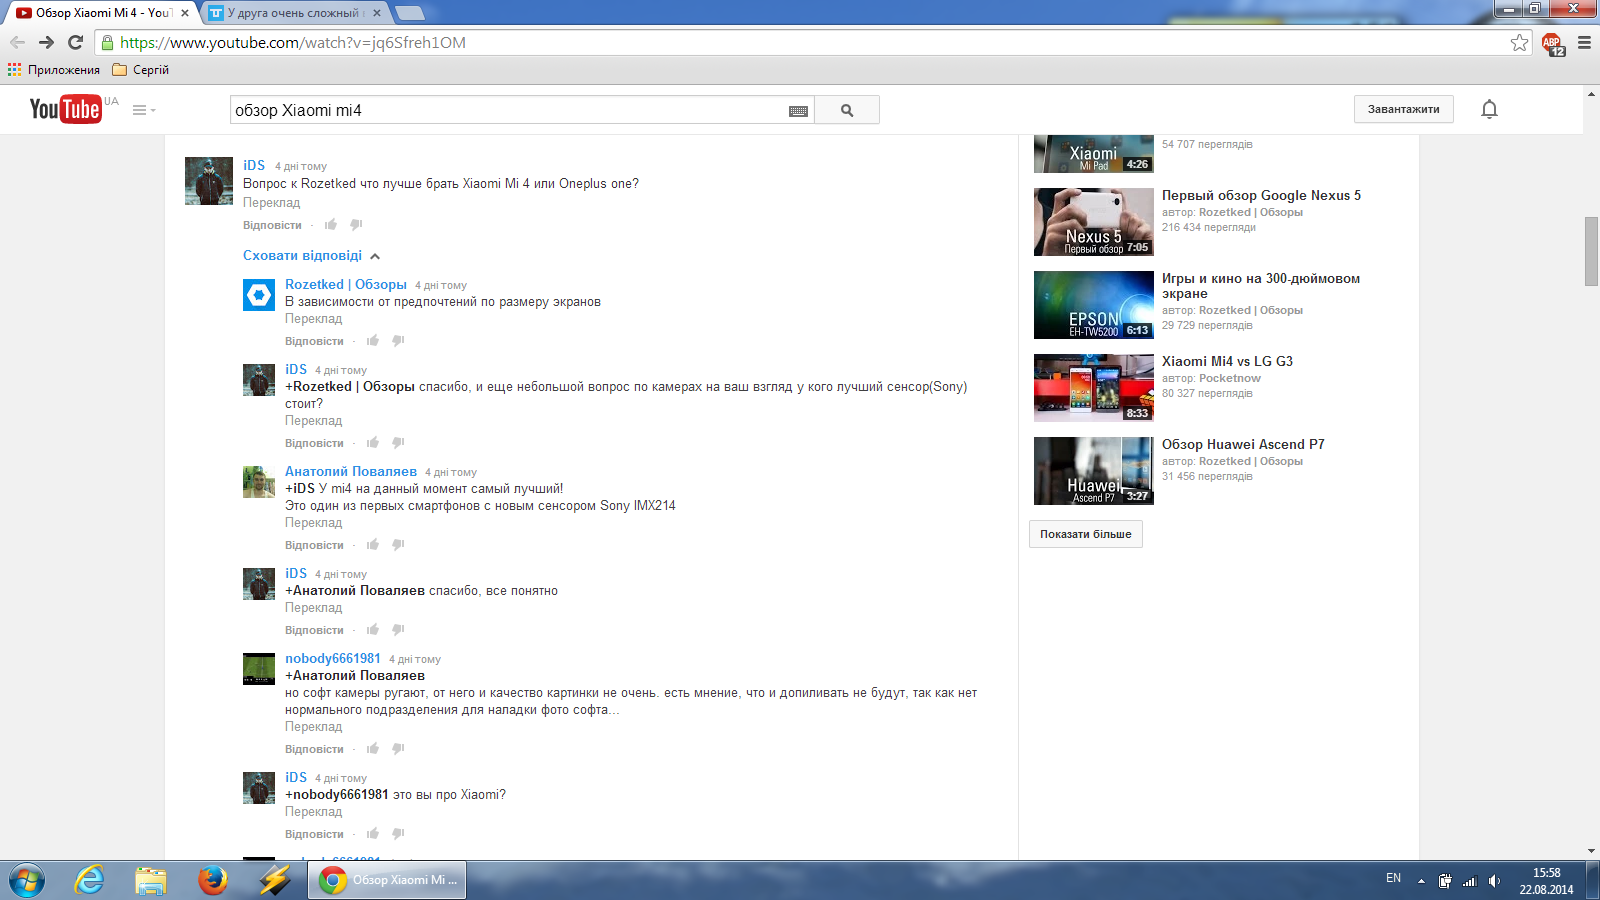This screenshot has height=900, width=1600.
Task: Open the YouTube guide menu icon
Action: pos(144,110)
